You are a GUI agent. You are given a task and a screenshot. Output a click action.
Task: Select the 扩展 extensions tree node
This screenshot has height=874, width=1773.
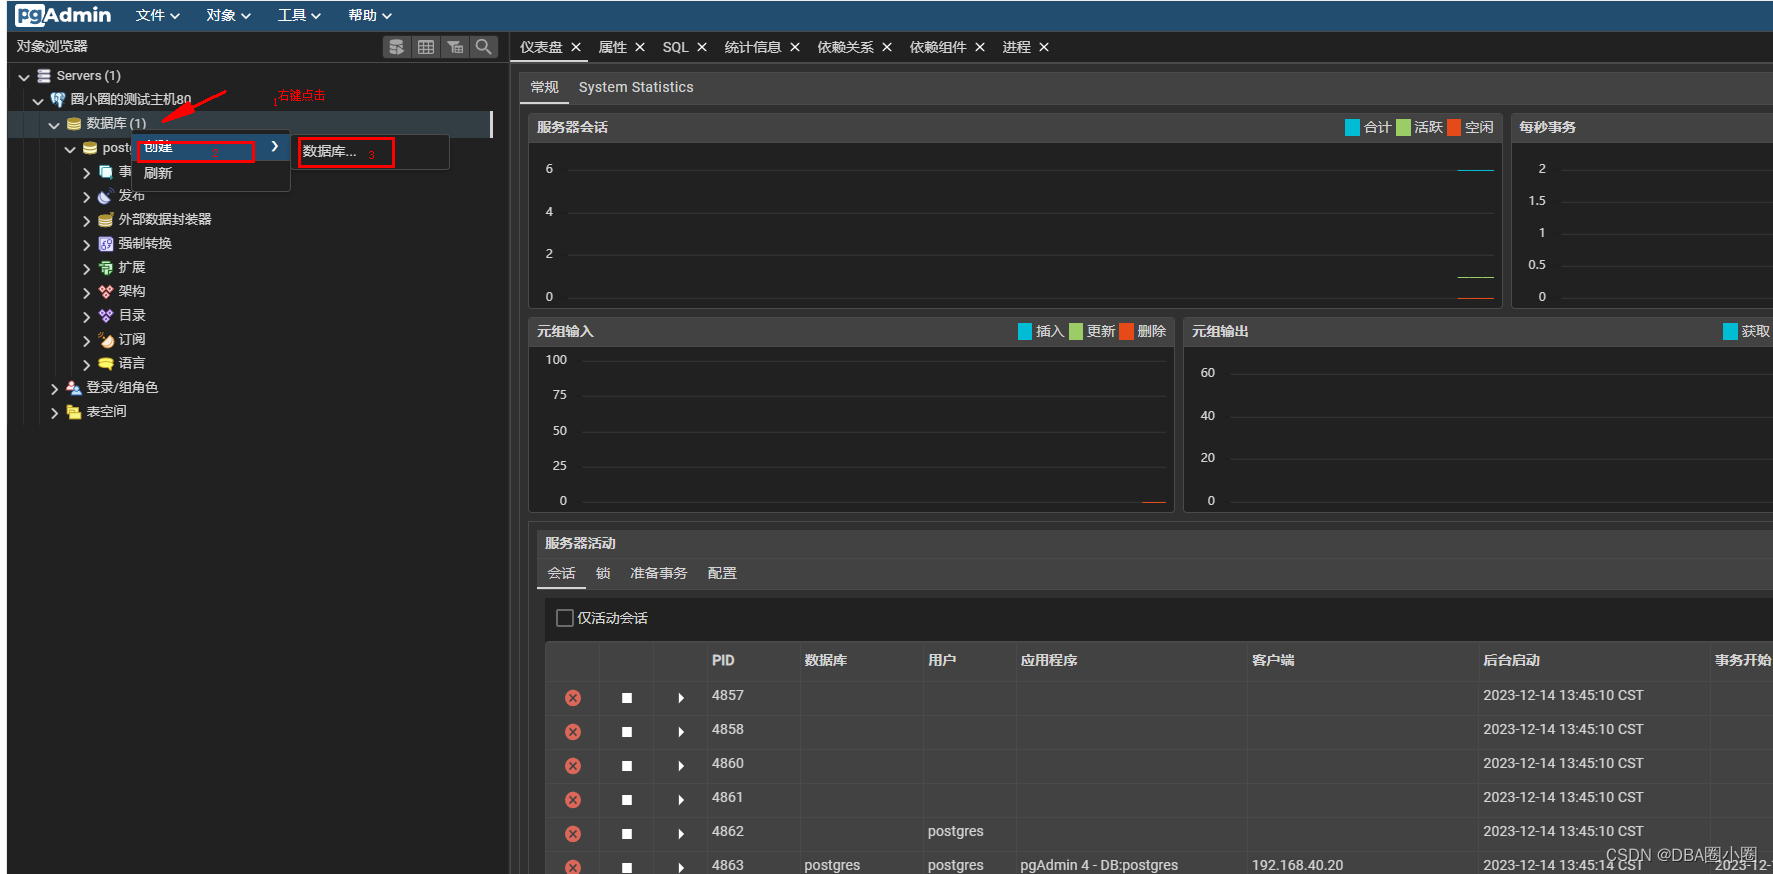tap(131, 267)
